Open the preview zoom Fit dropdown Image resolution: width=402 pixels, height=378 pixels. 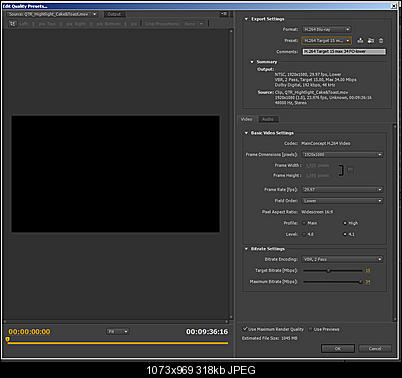click(117, 331)
